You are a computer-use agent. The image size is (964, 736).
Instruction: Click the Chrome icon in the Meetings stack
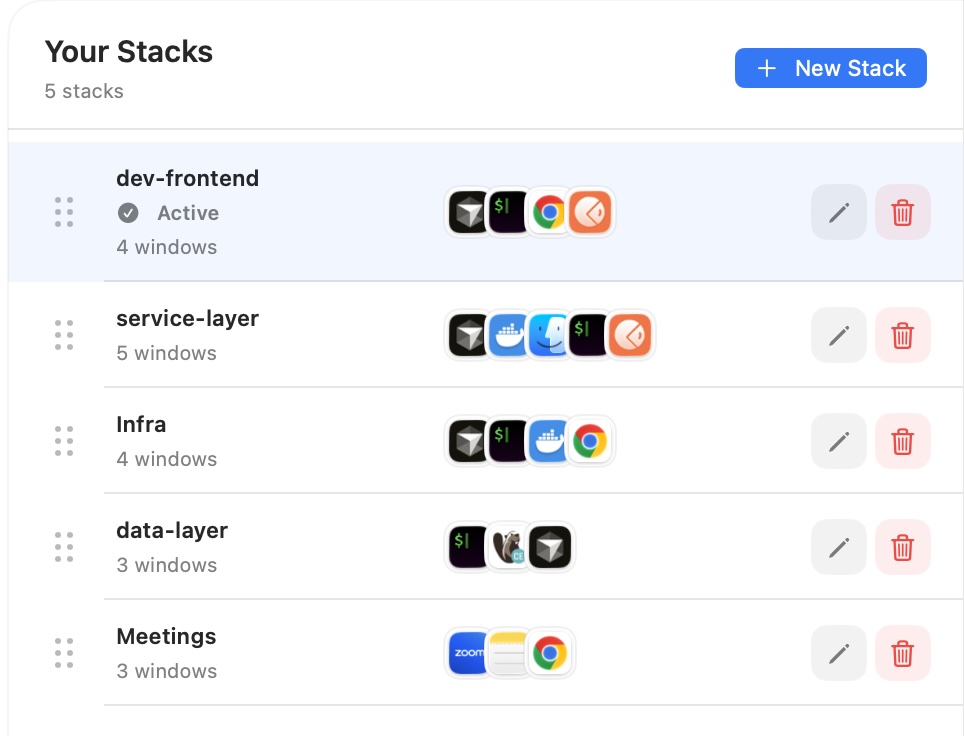point(550,652)
